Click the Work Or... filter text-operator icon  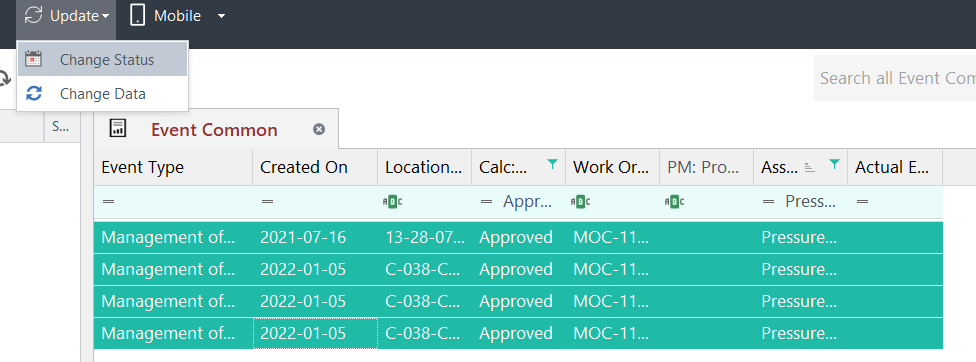[581, 202]
